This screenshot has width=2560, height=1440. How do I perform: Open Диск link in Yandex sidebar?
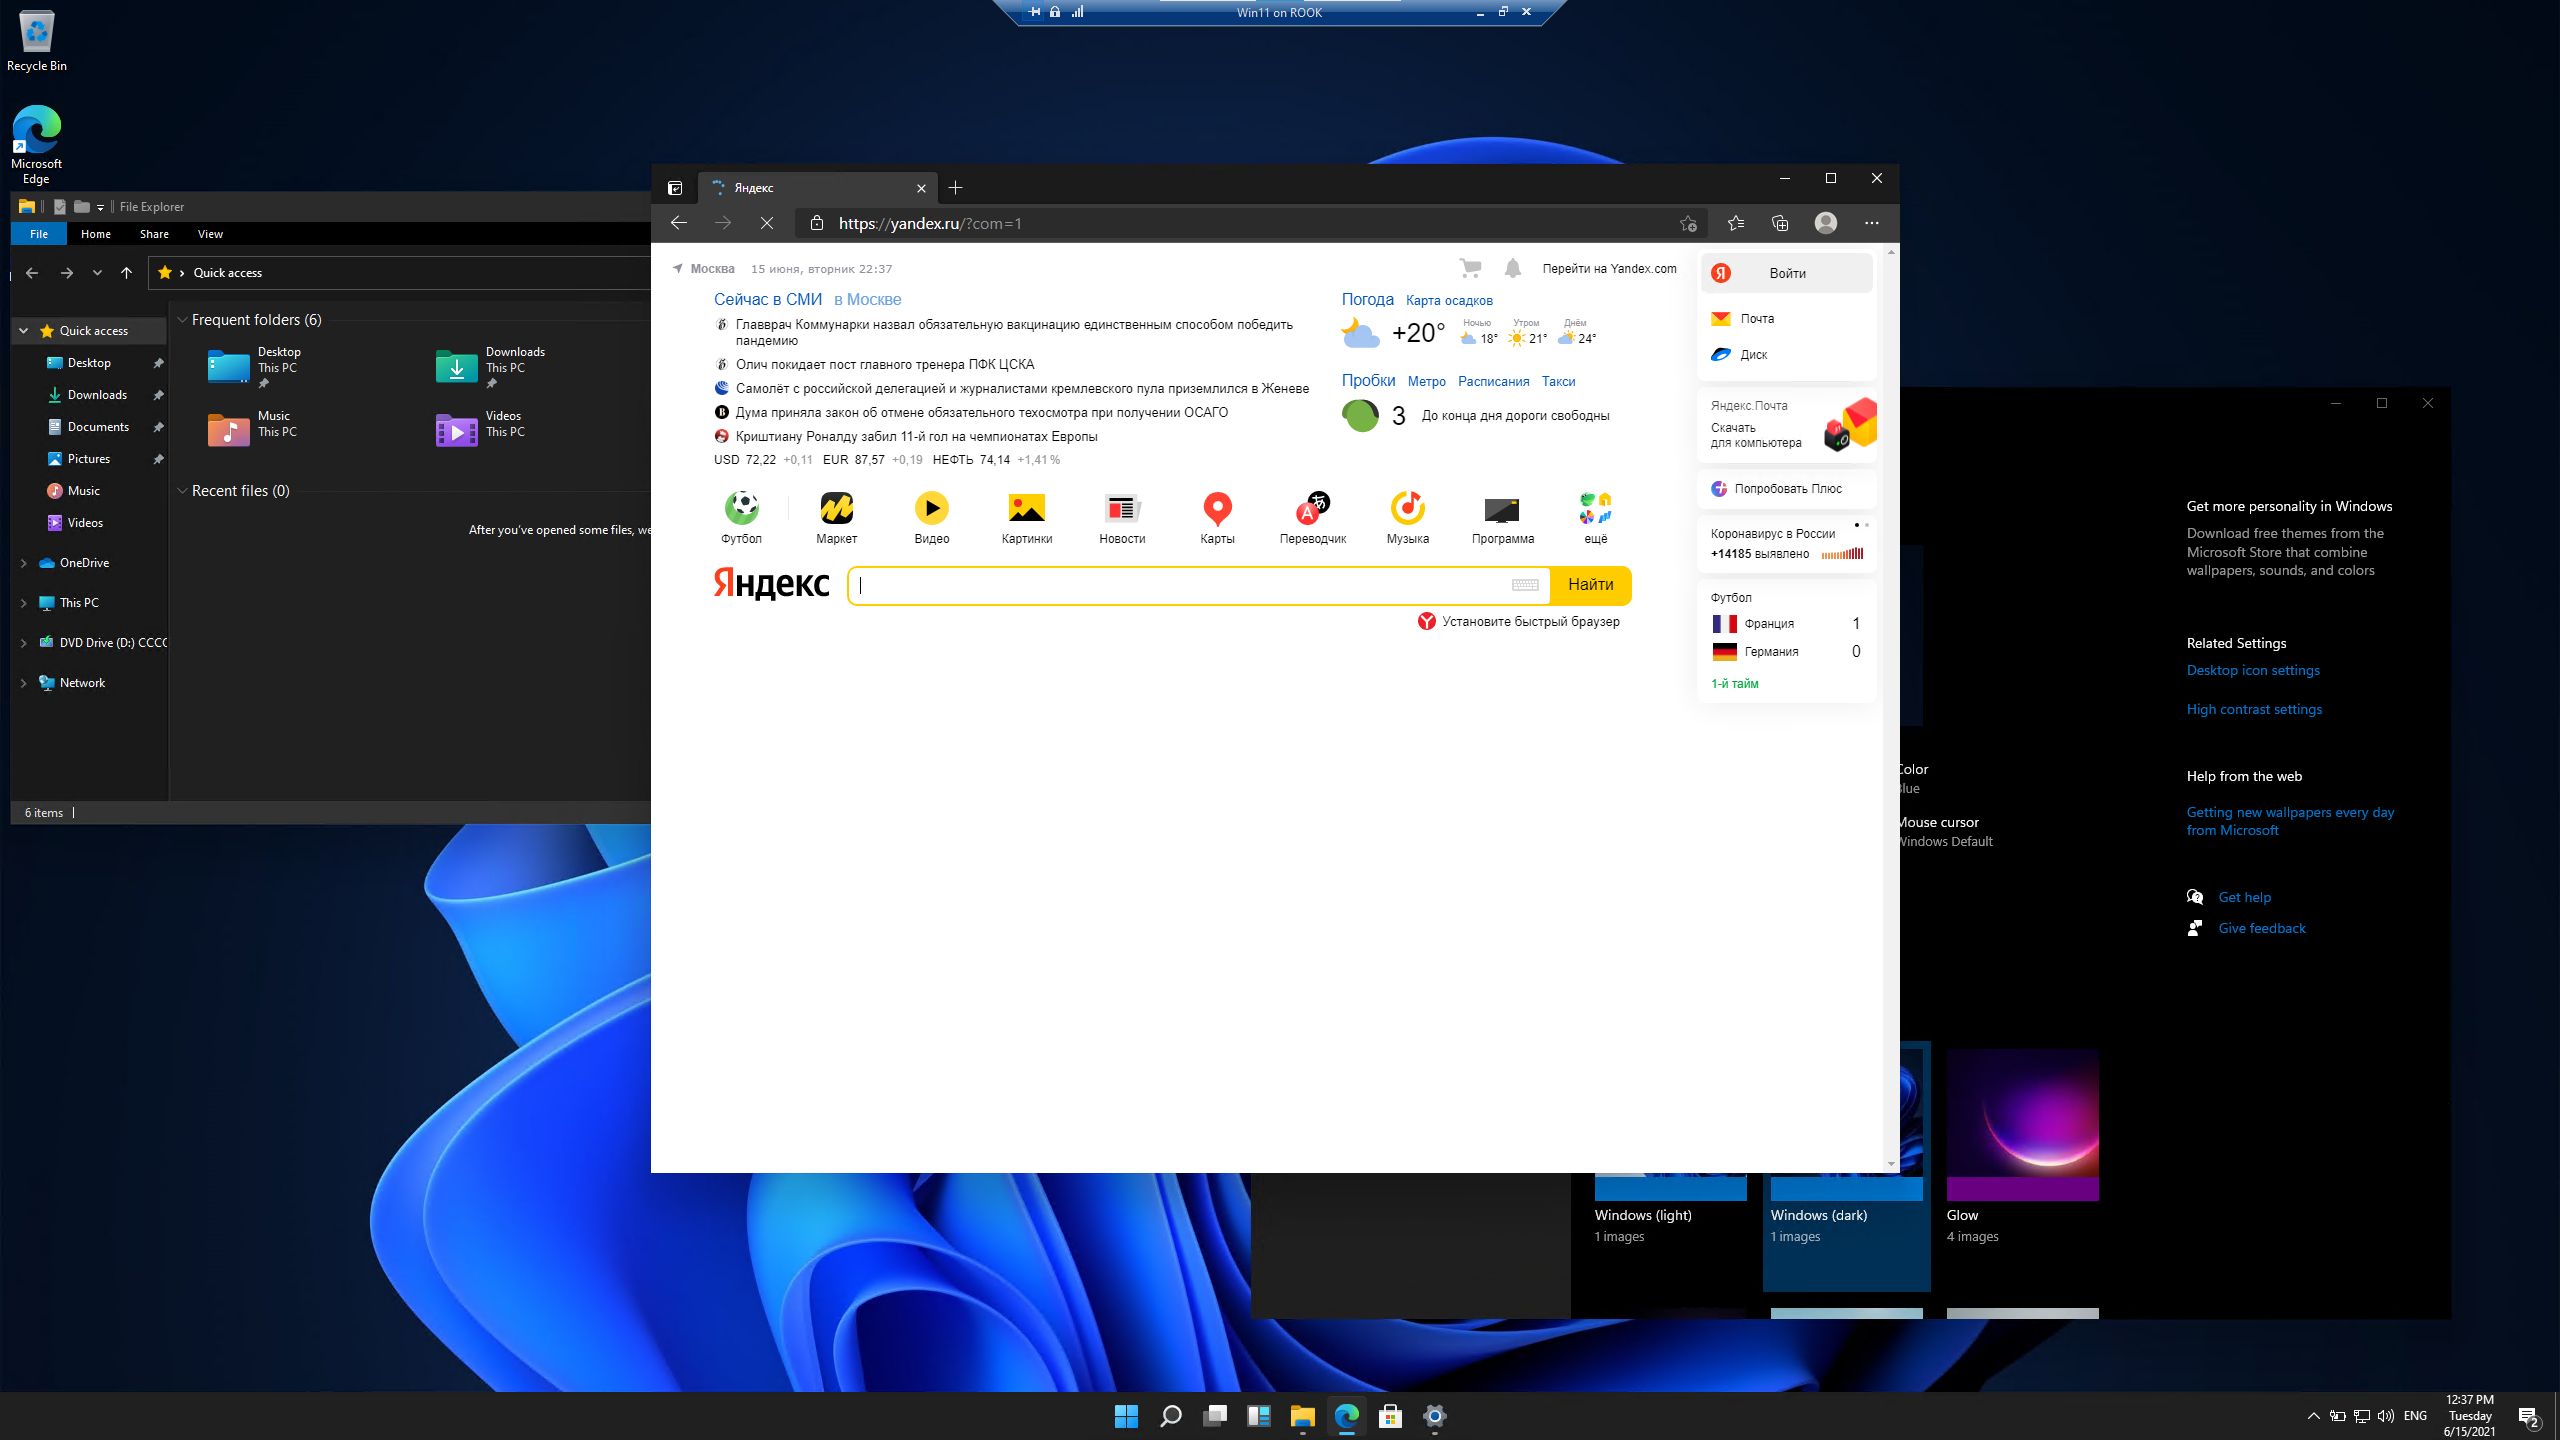coord(1753,355)
